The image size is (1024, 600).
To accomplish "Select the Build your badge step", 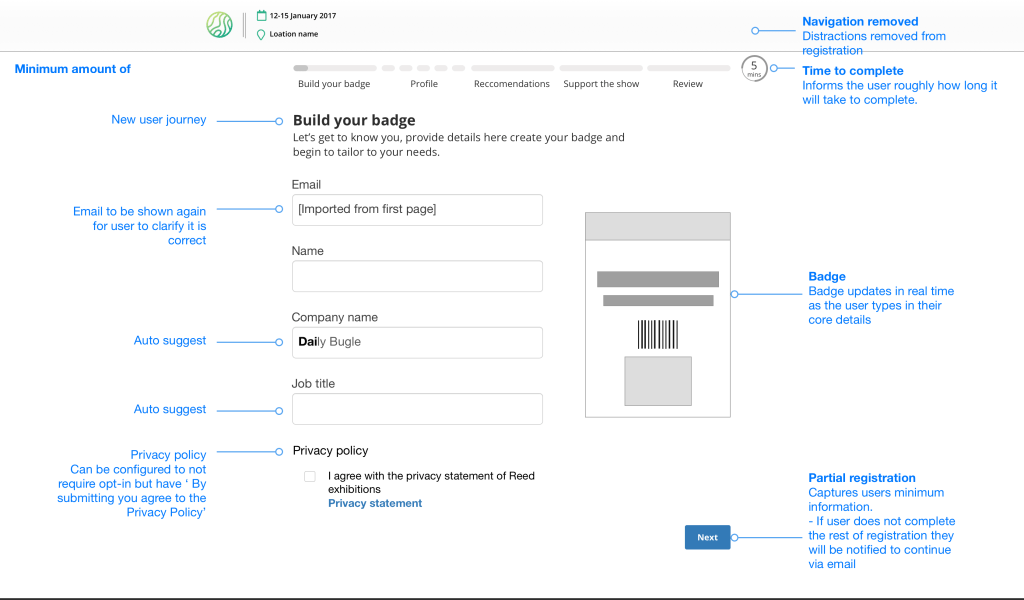I will tap(334, 84).
